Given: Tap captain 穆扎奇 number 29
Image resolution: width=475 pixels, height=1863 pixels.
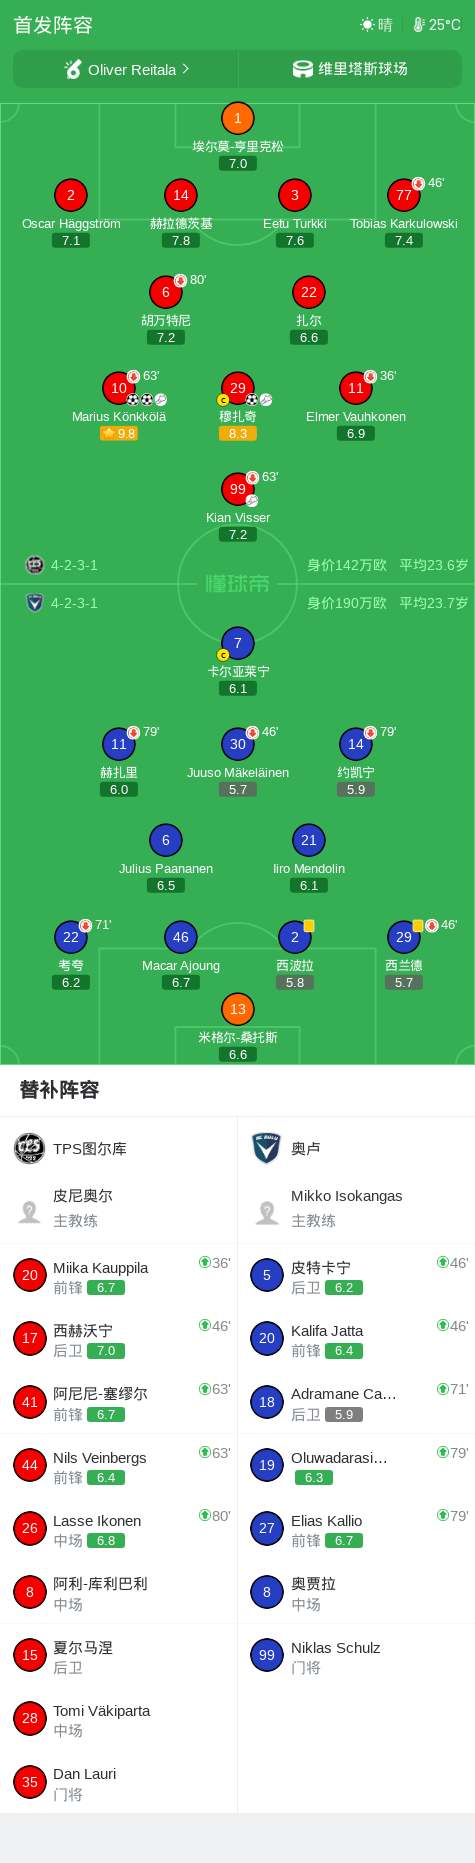Looking at the screenshot, I should click(238, 388).
